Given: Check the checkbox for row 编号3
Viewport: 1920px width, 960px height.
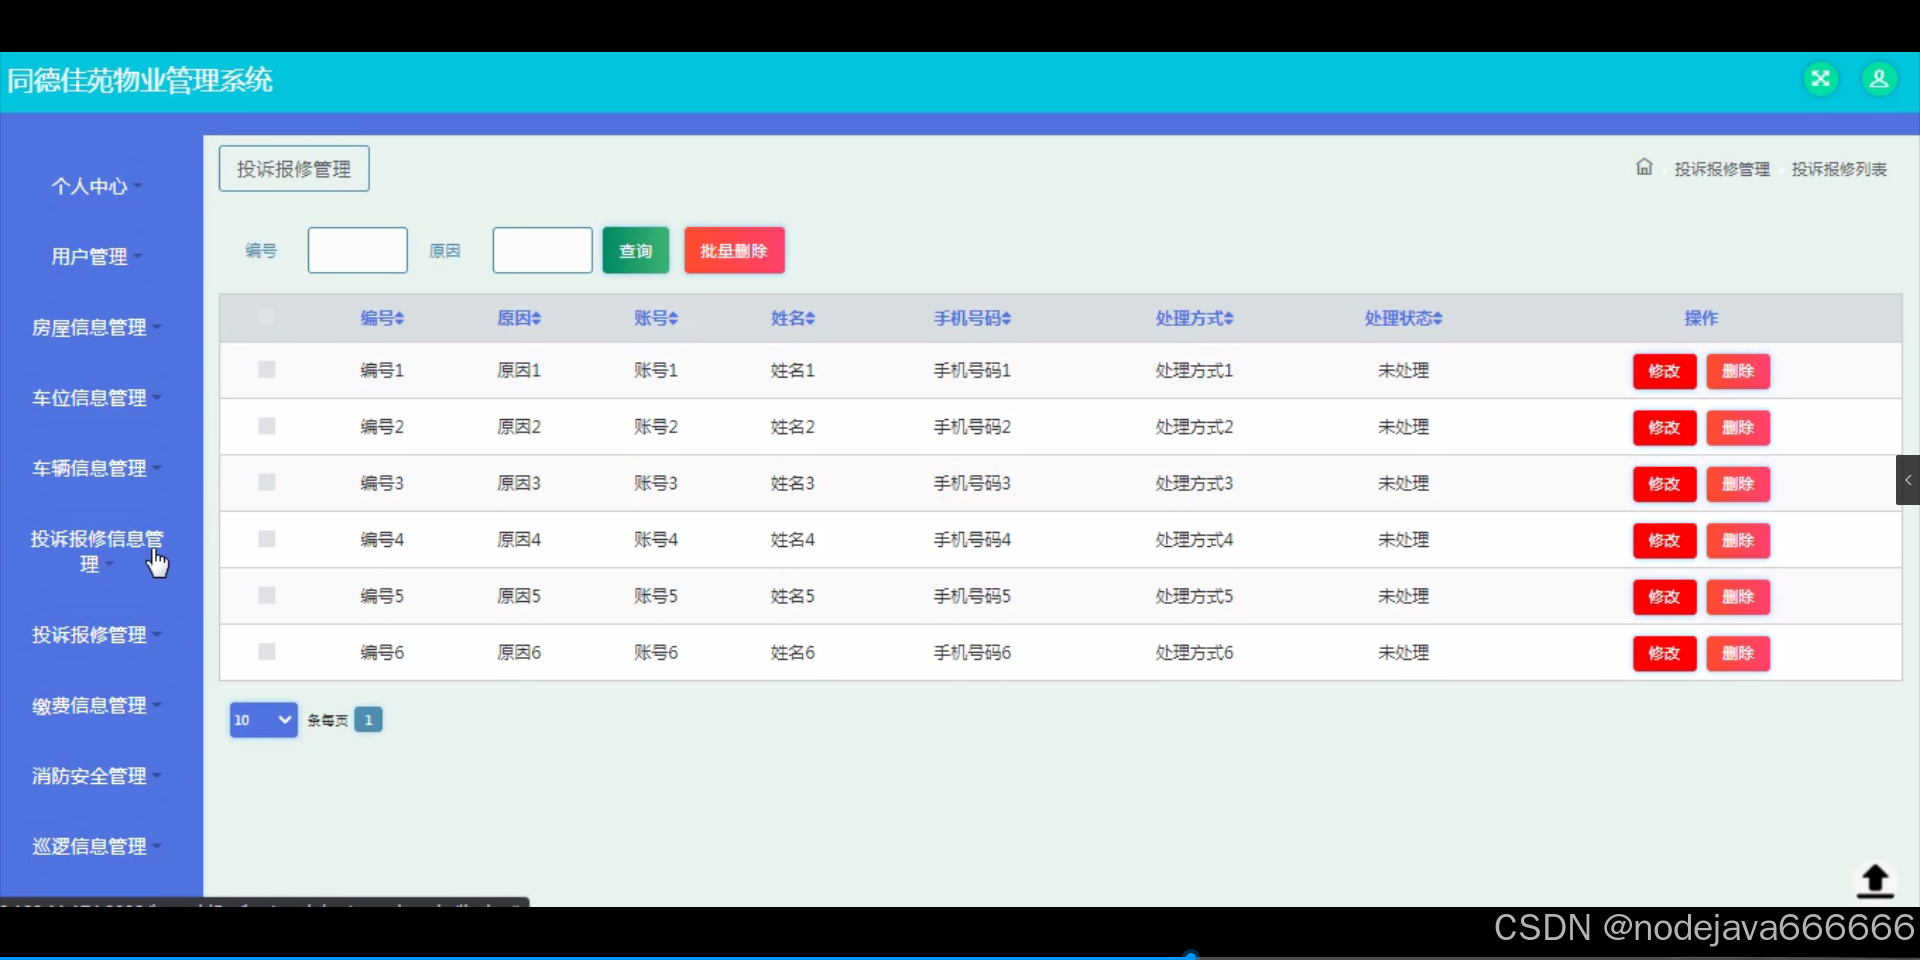Looking at the screenshot, I should (x=266, y=483).
